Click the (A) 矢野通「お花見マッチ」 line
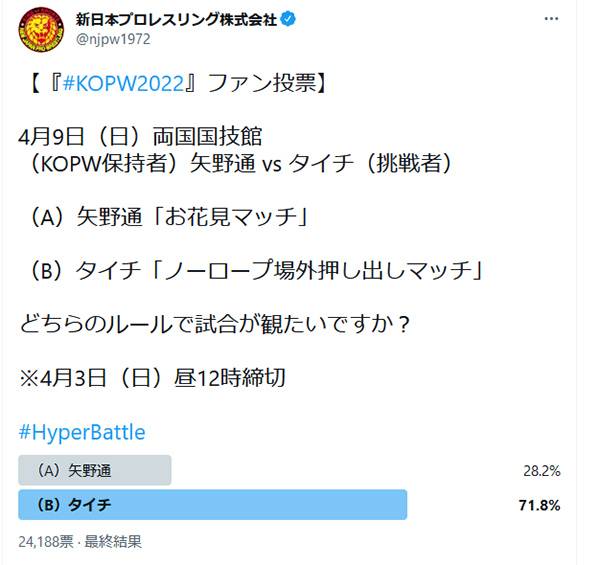Viewport: 600px width, 565px height. coord(168,217)
